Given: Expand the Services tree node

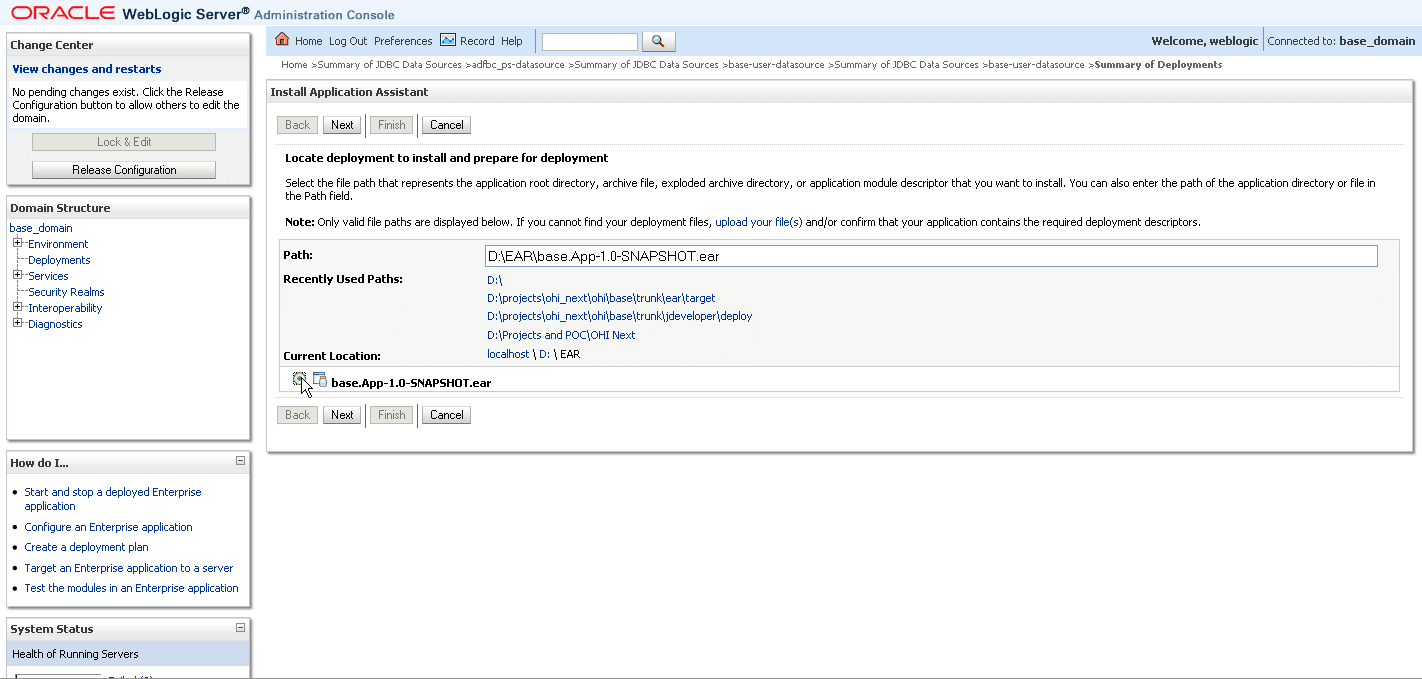Looking at the screenshot, I should click(17, 275).
